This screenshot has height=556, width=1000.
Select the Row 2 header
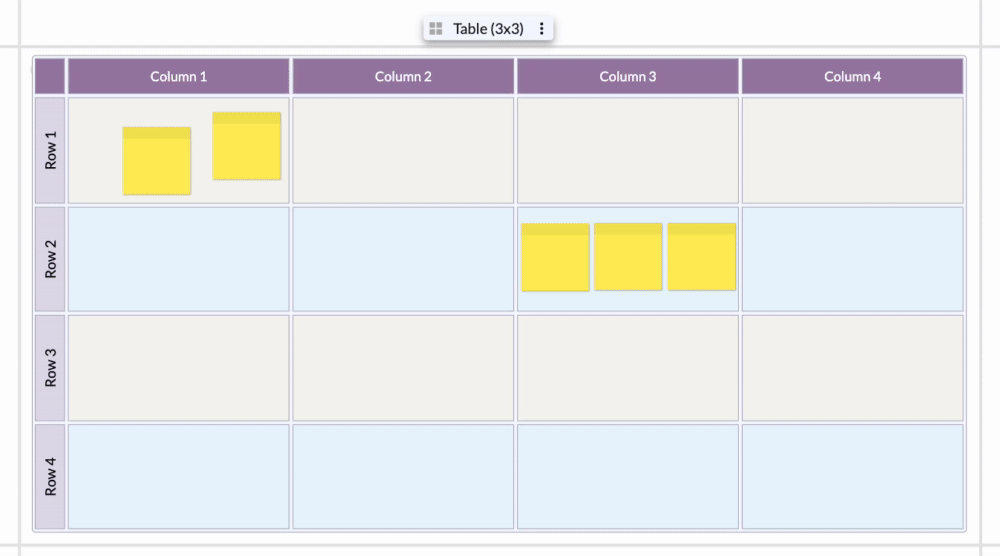(50, 259)
